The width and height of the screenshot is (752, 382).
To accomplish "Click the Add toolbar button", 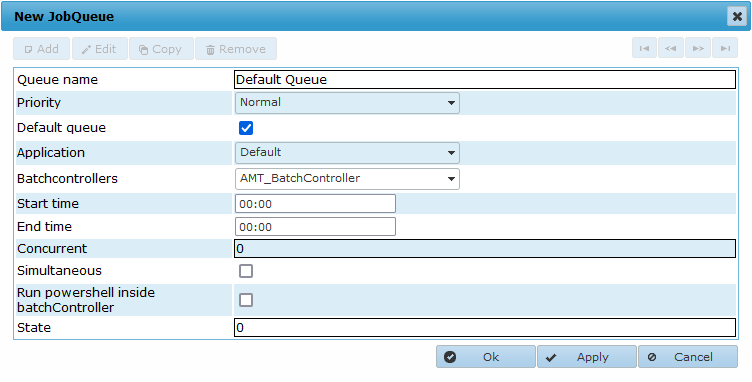I will (42, 49).
